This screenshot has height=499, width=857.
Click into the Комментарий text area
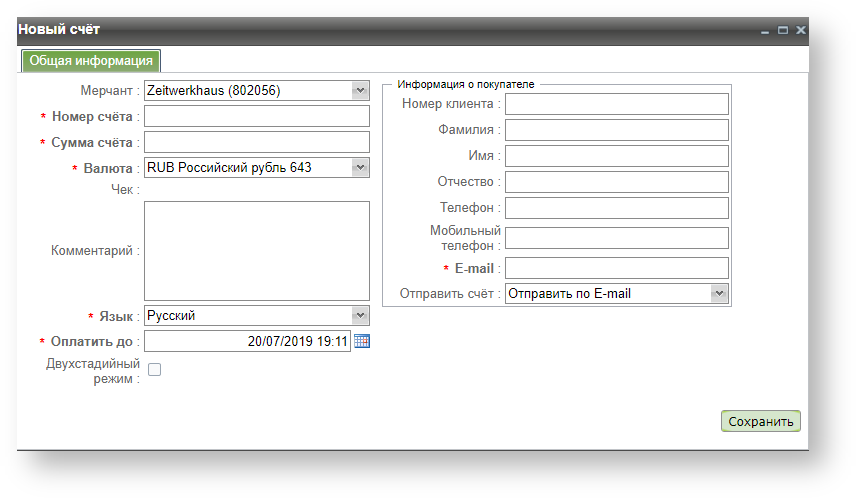click(257, 251)
